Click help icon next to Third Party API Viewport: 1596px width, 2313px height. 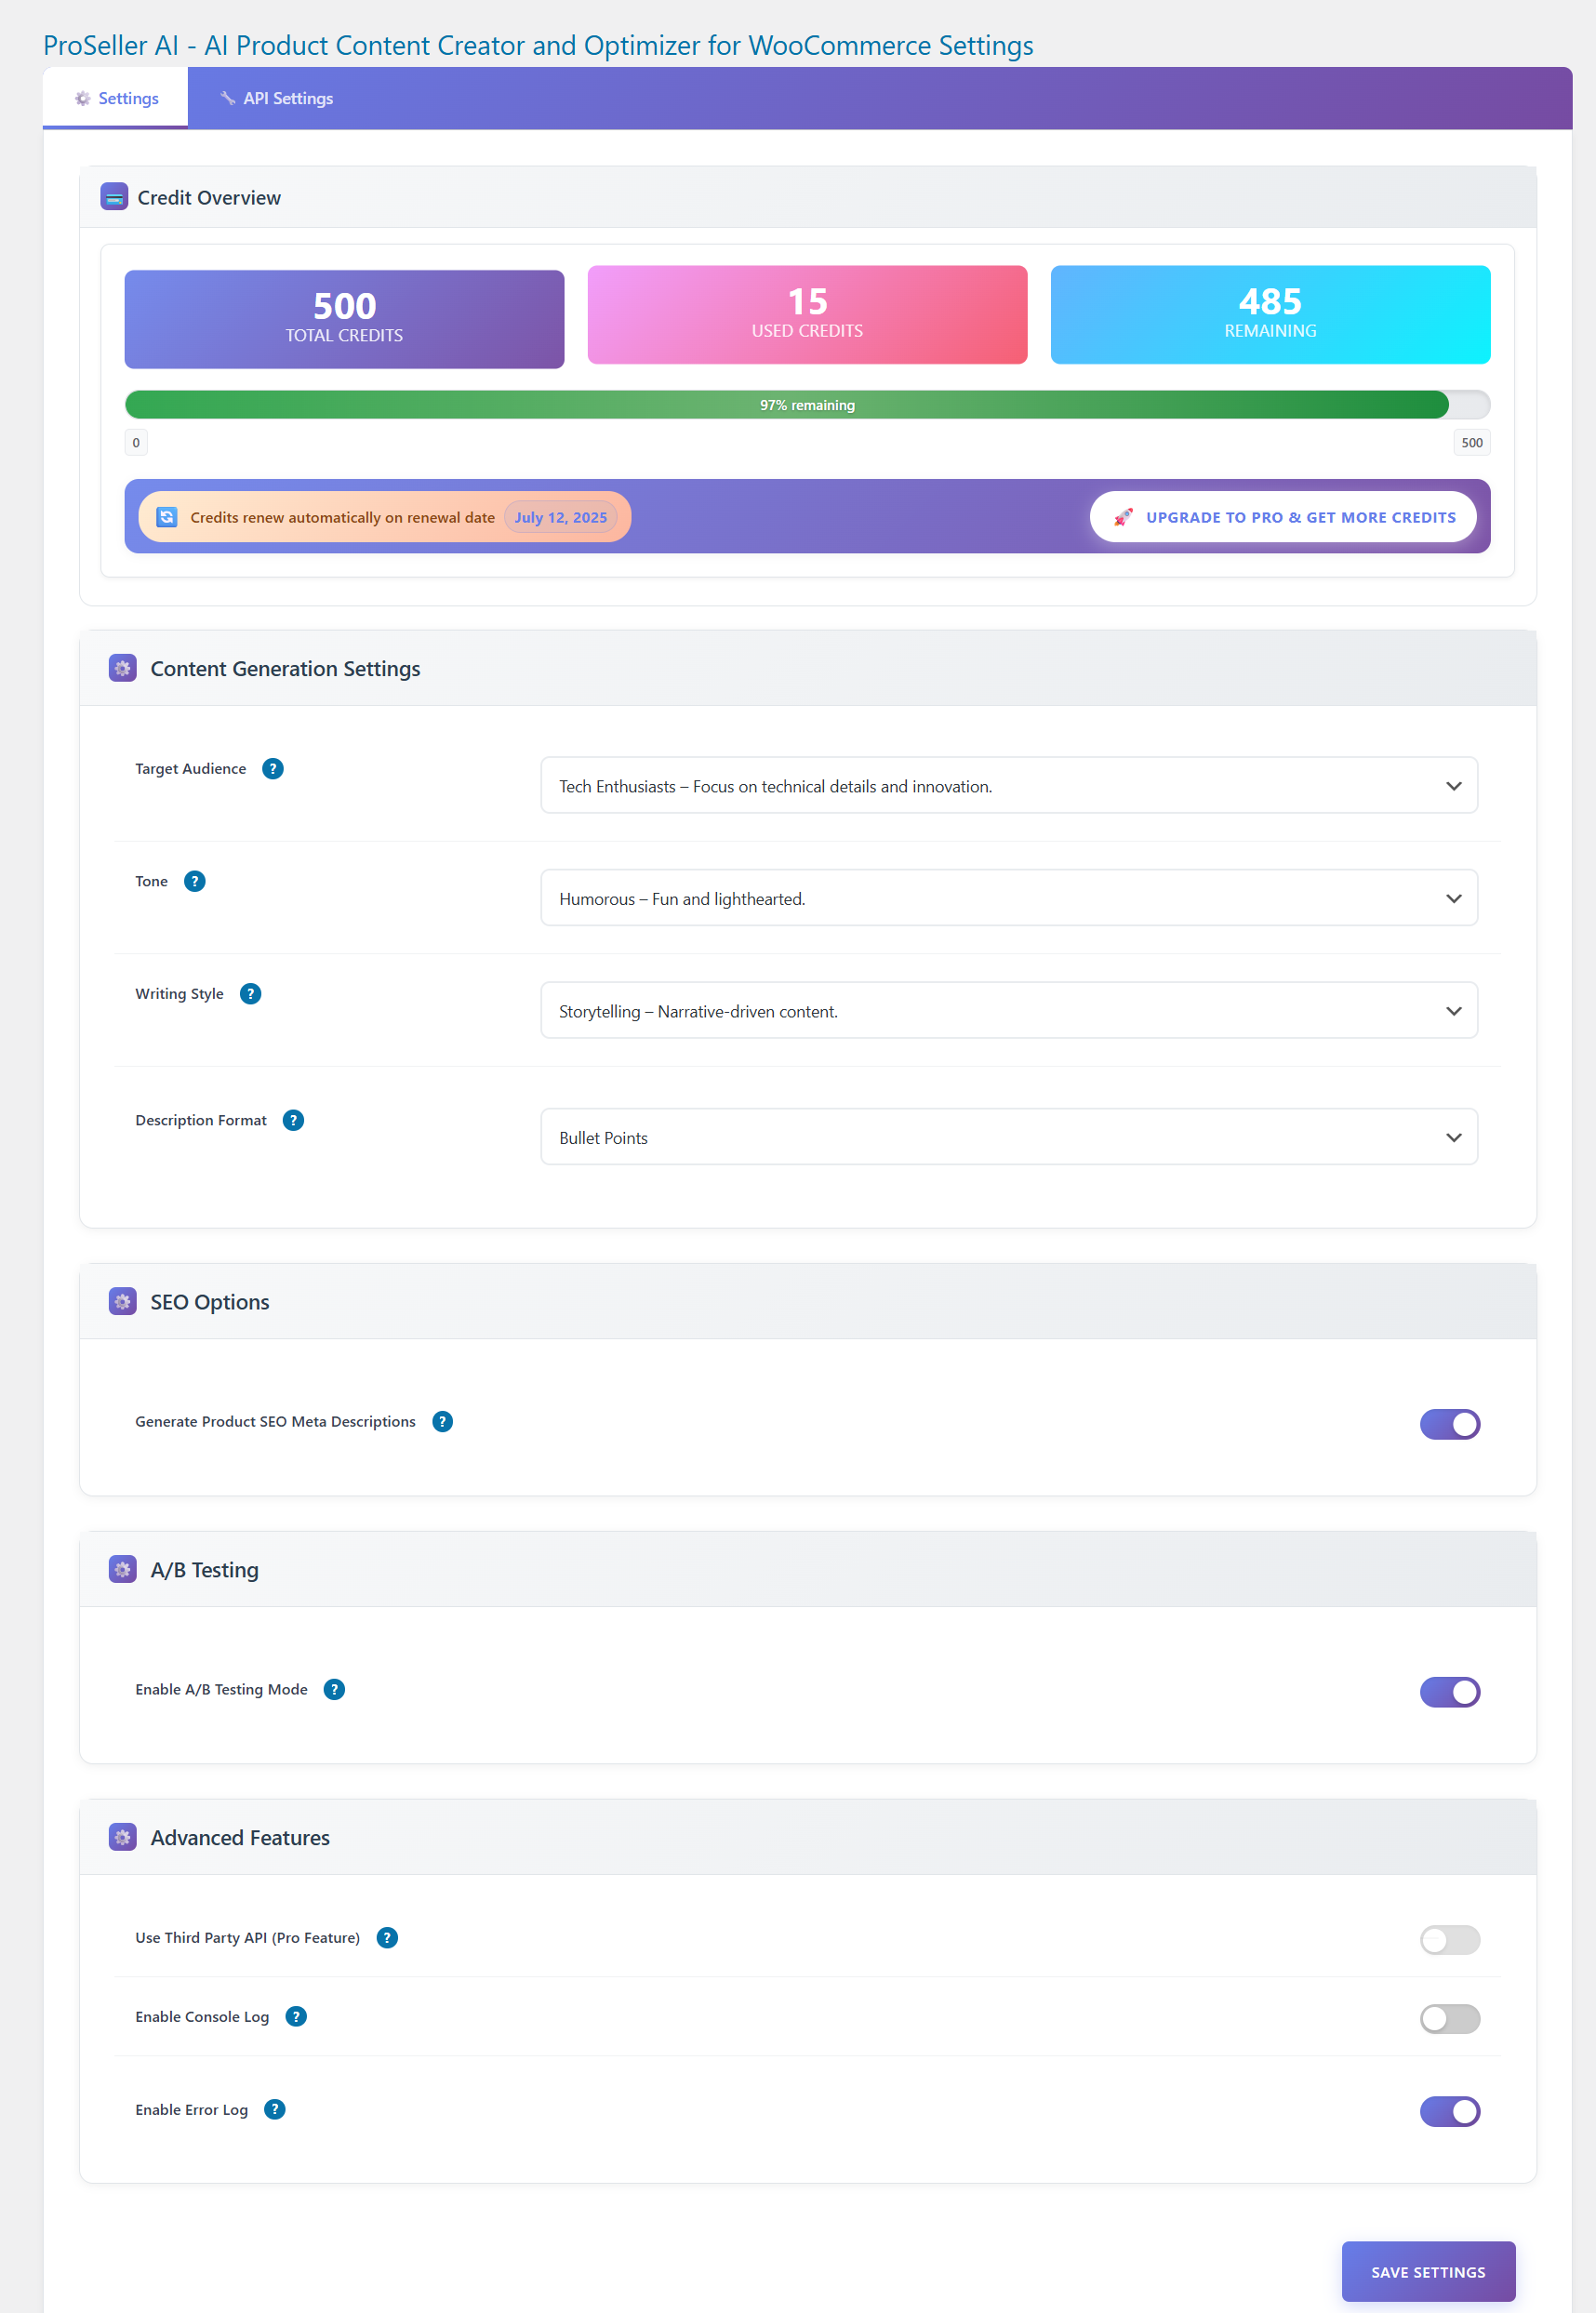pos(387,1937)
